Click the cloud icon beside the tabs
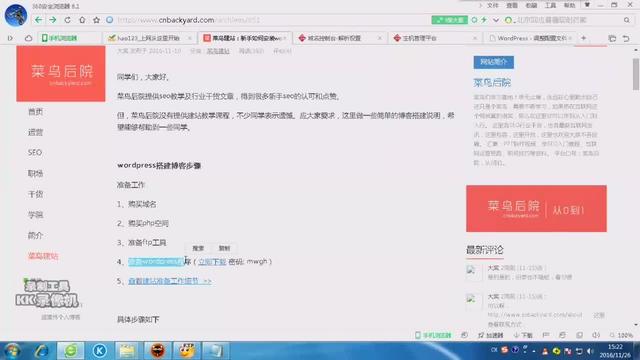 [x=28, y=38]
